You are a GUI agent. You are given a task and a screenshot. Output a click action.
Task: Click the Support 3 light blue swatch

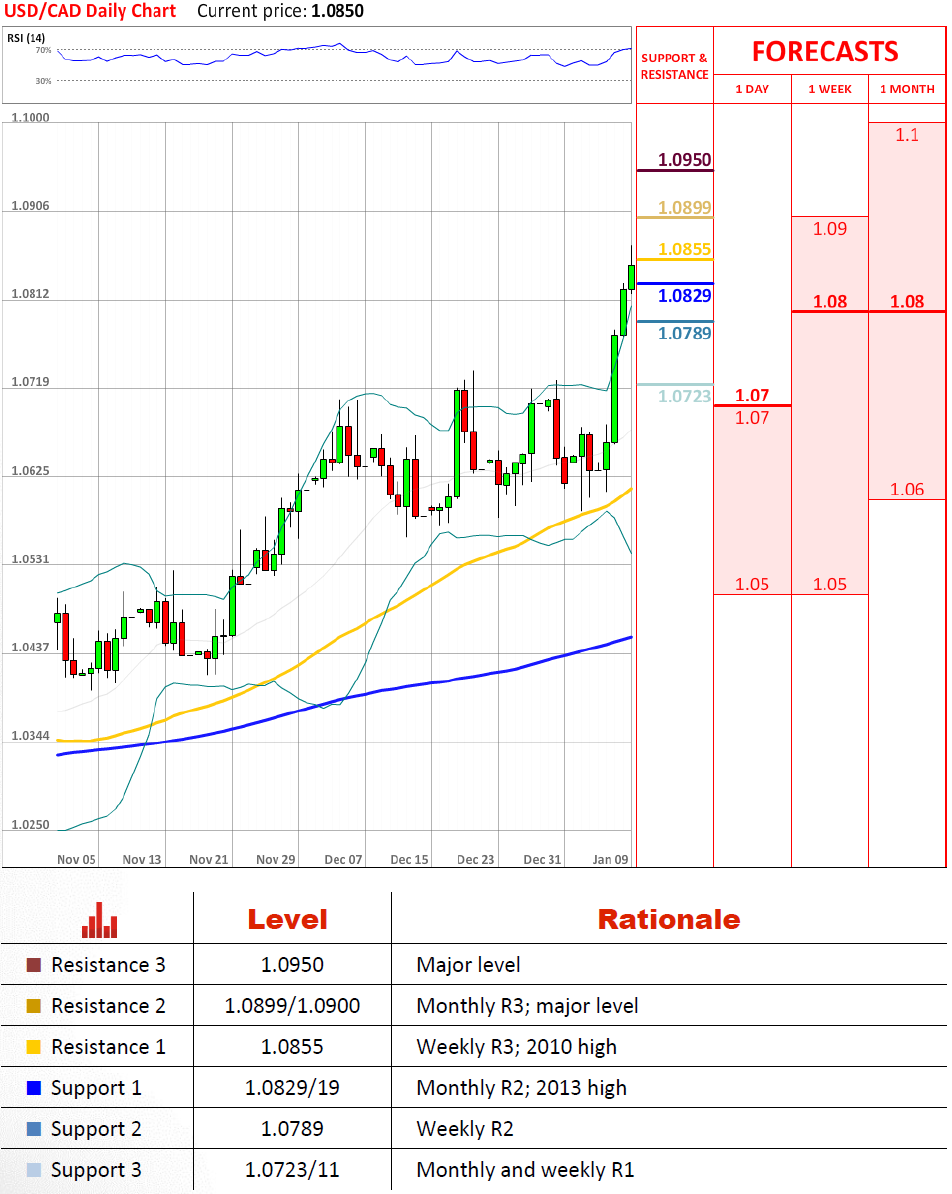coord(34,1170)
